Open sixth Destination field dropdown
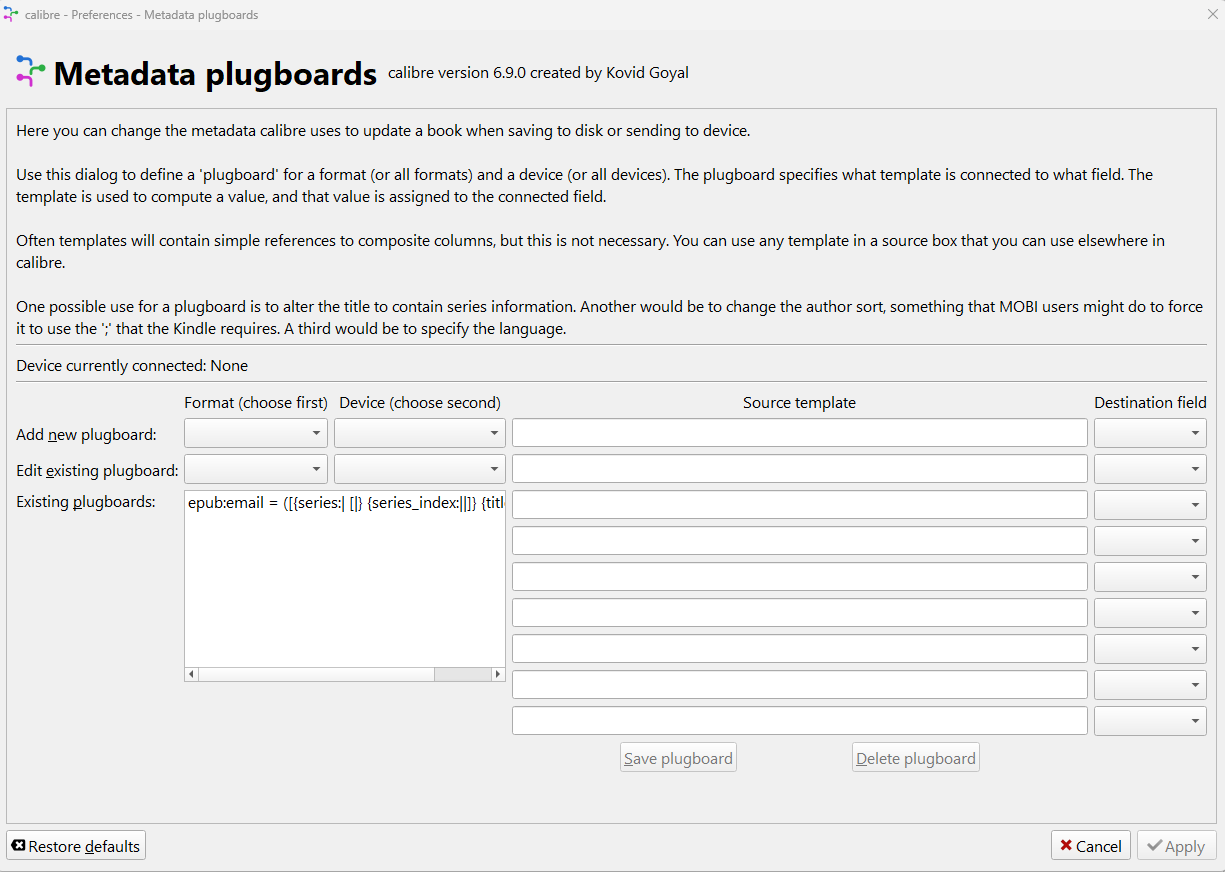The image size is (1225, 872). pyautogui.click(x=1150, y=613)
